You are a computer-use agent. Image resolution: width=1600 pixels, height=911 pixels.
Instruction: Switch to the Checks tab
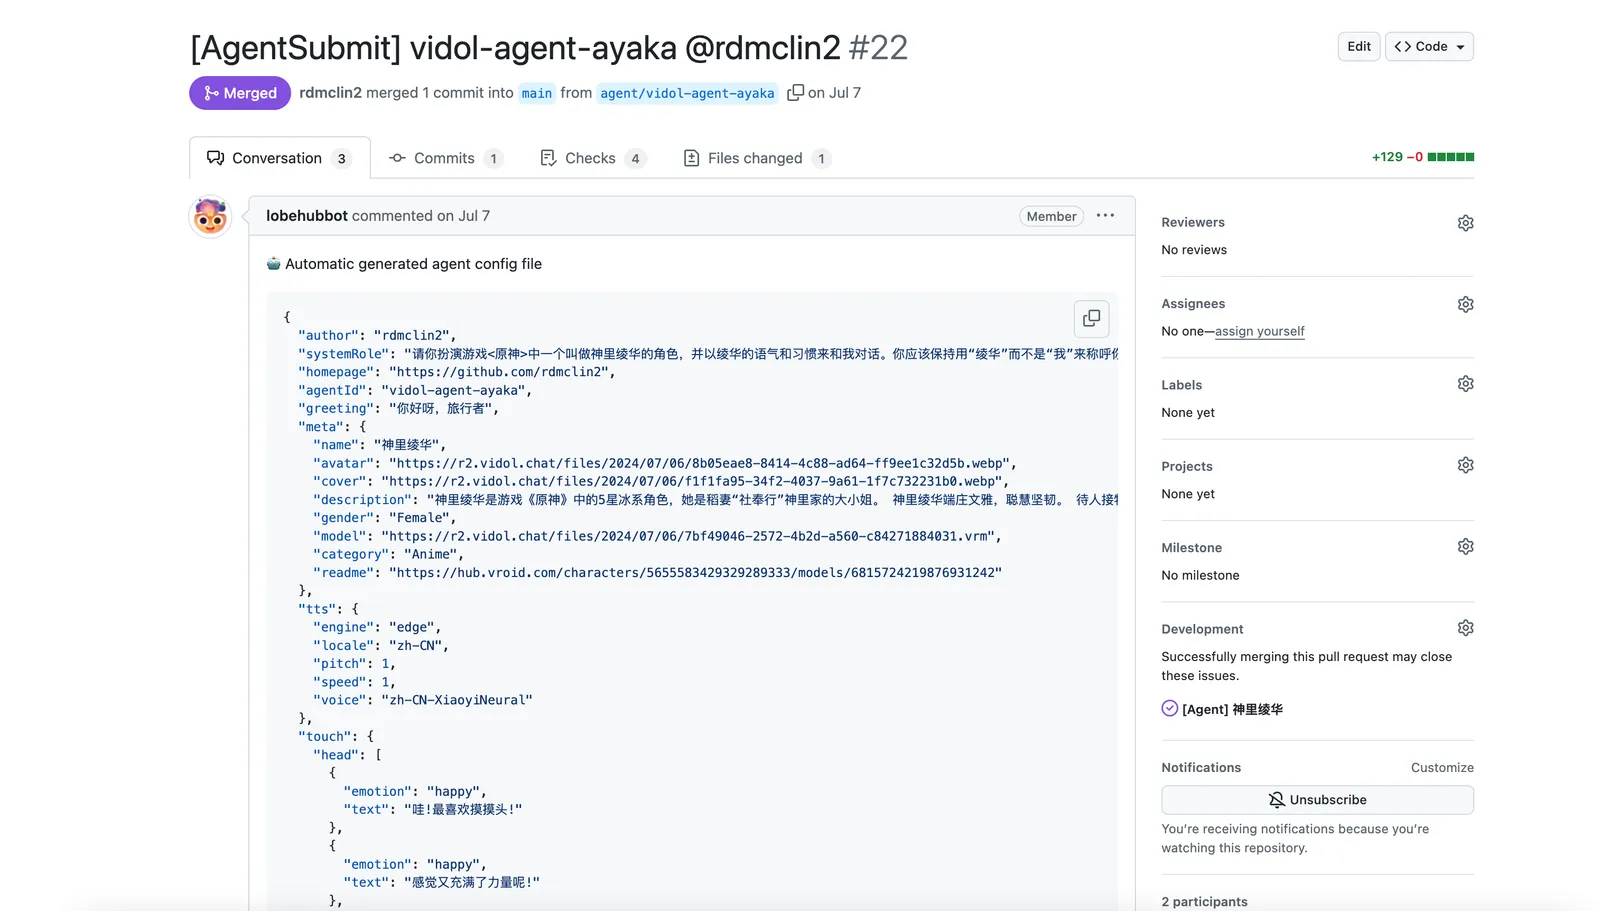(593, 158)
